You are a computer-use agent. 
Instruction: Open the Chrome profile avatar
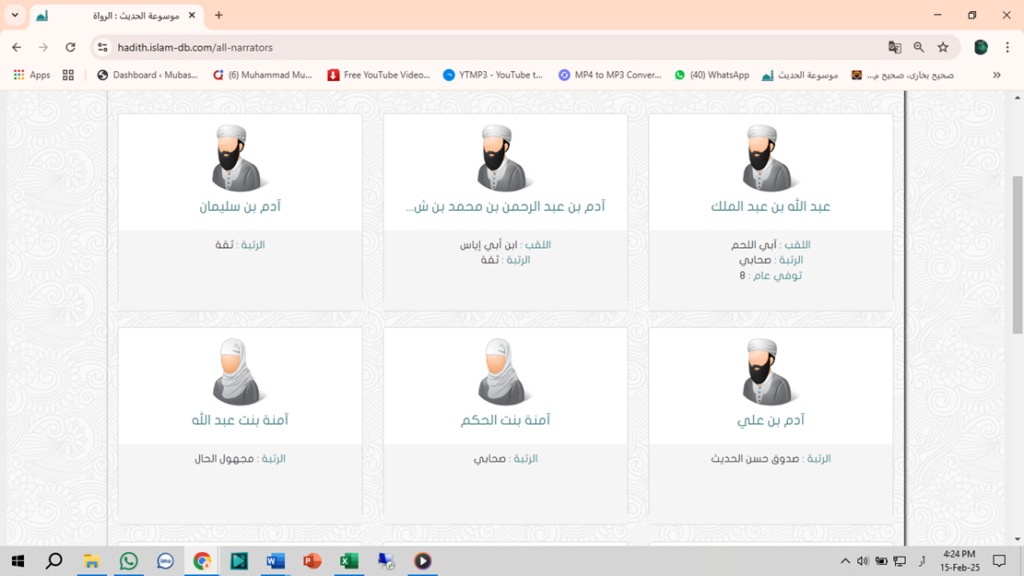tap(981, 47)
